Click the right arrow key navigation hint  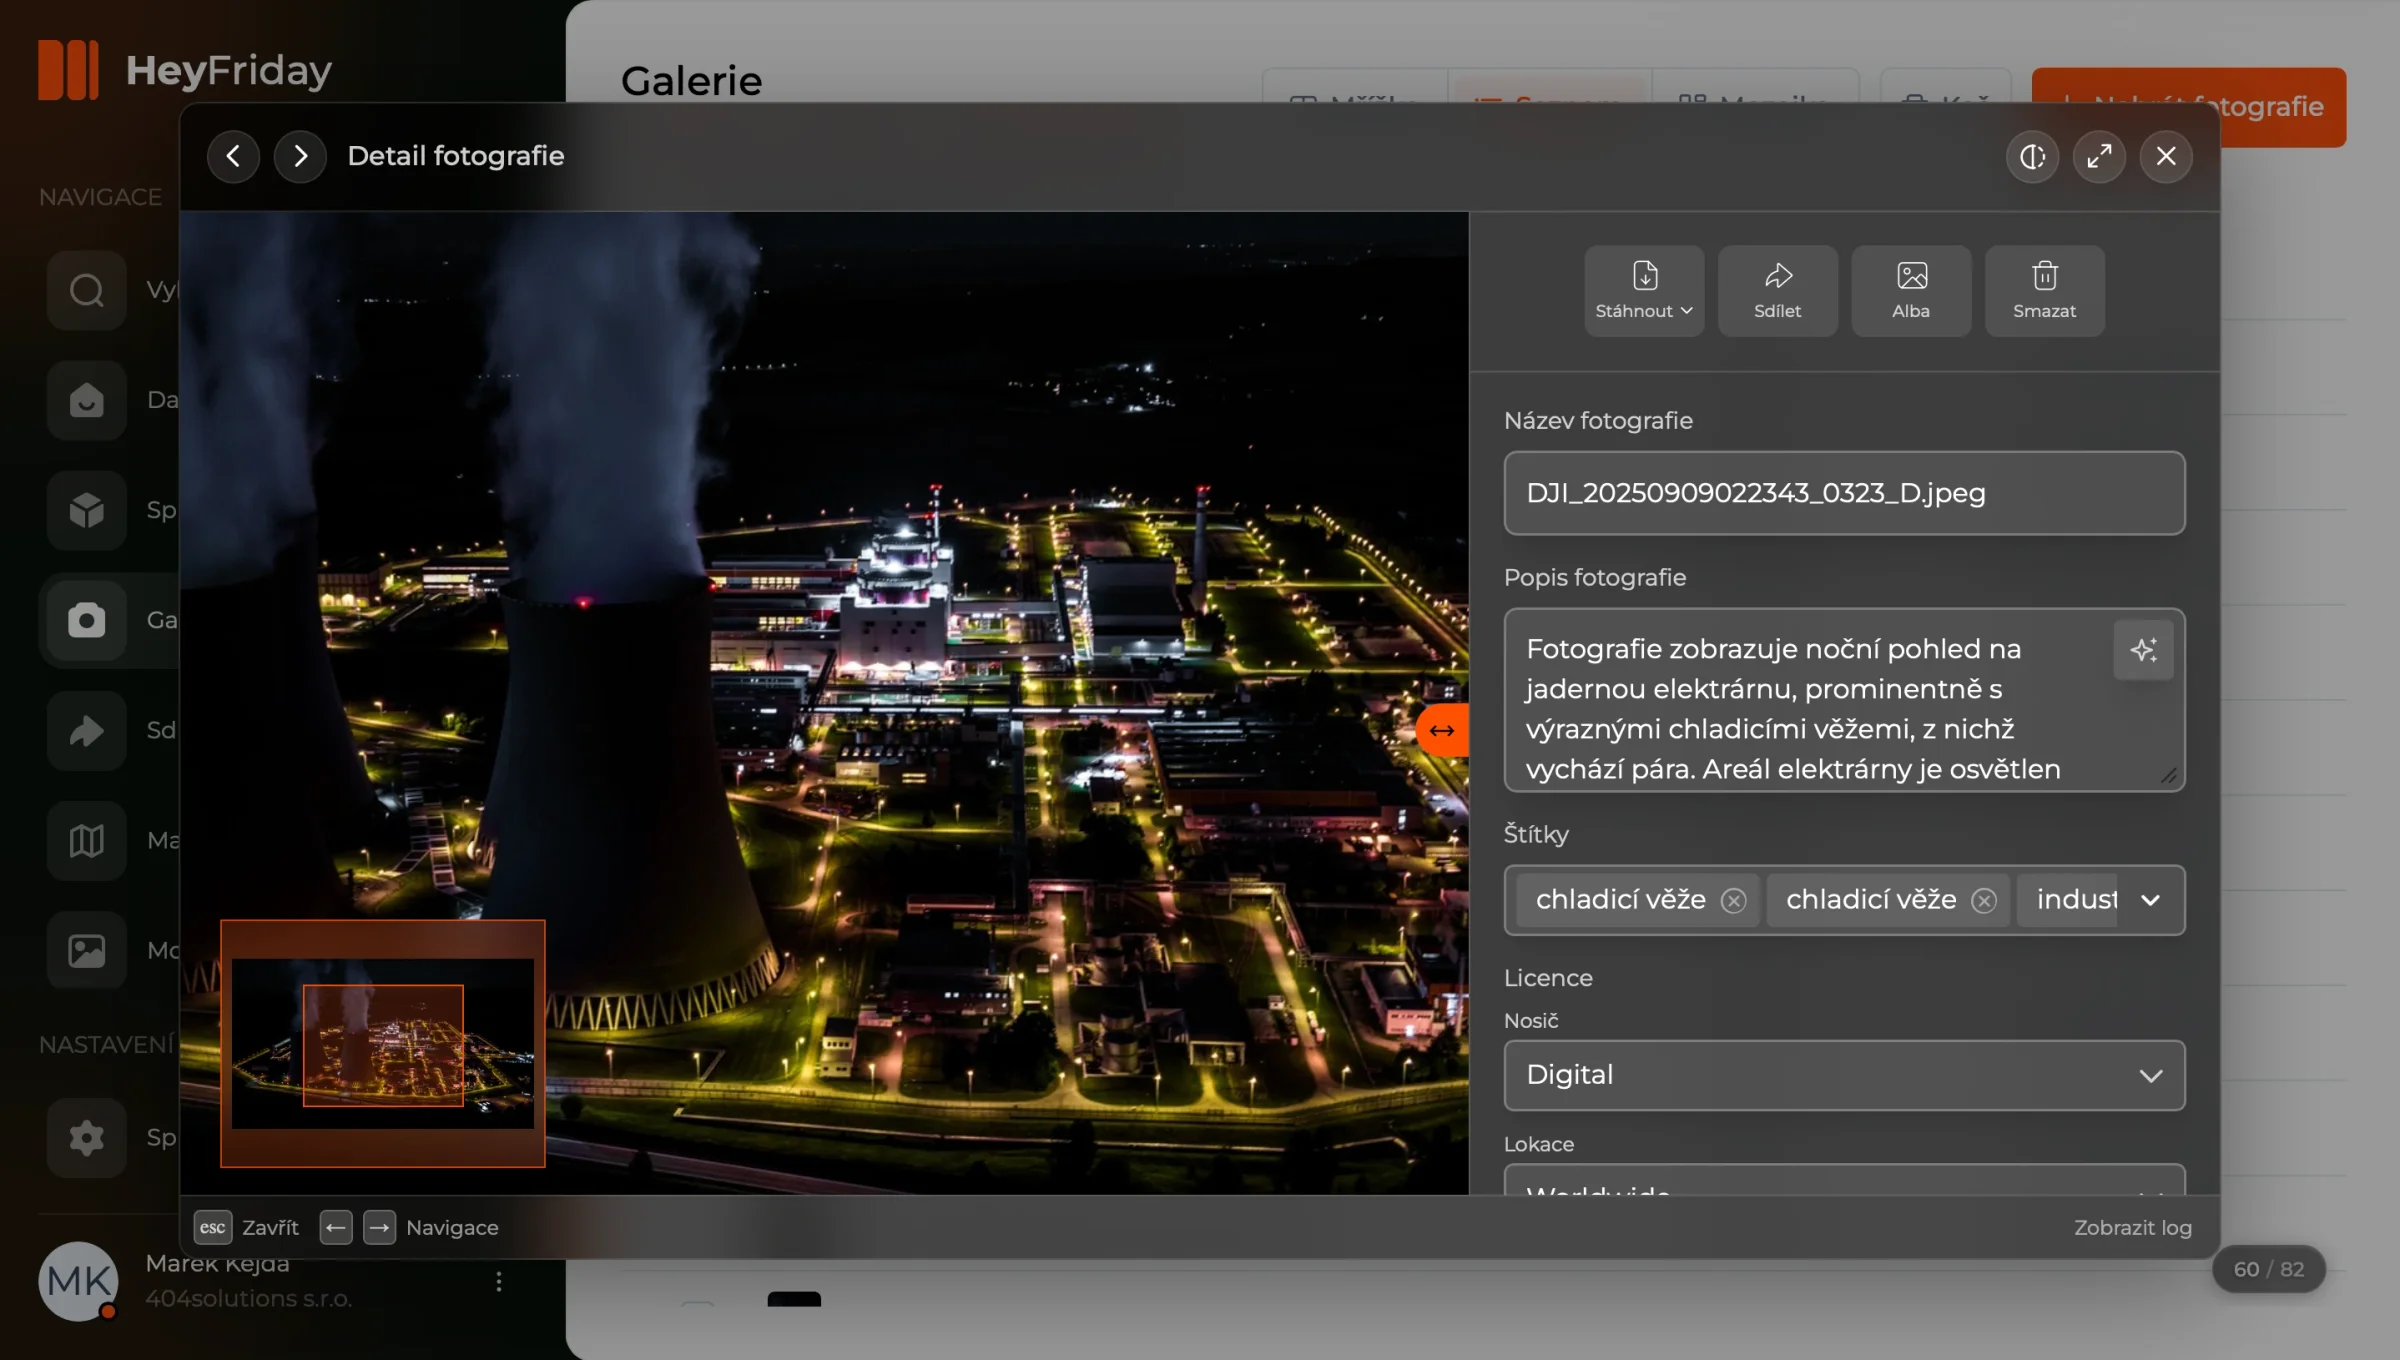[379, 1227]
